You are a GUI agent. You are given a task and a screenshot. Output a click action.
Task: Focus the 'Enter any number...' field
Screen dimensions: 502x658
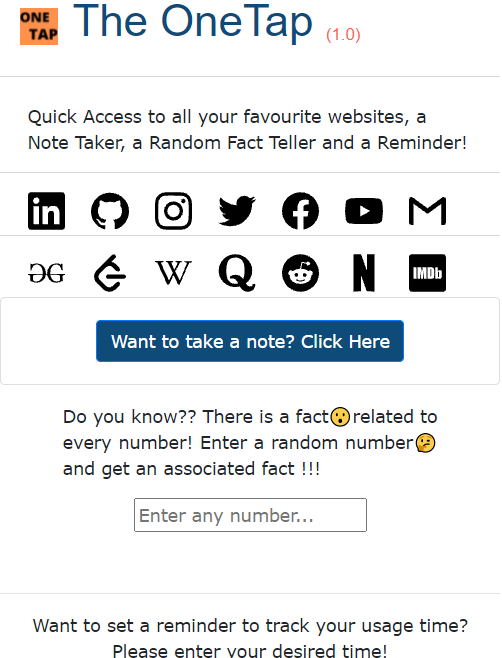(250, 515)
